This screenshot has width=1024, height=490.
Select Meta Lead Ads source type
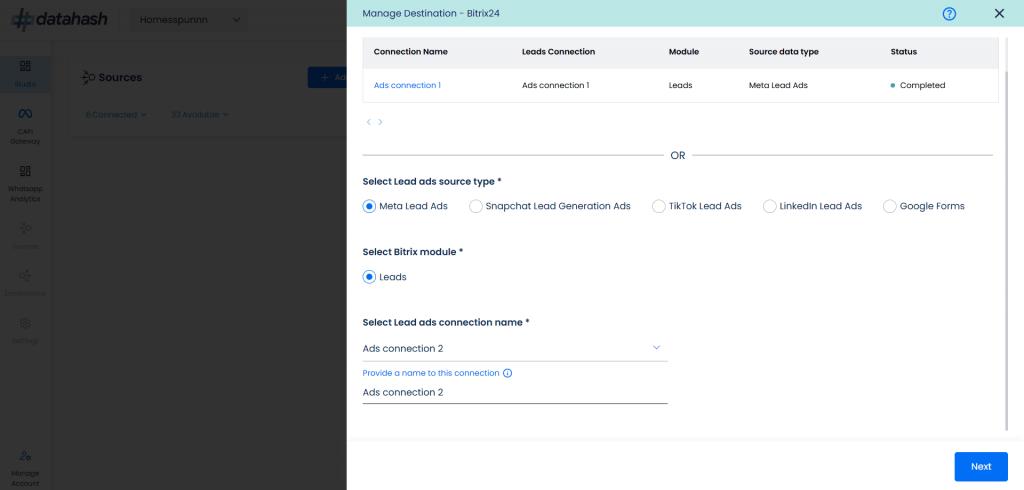(x=369, y=206)
